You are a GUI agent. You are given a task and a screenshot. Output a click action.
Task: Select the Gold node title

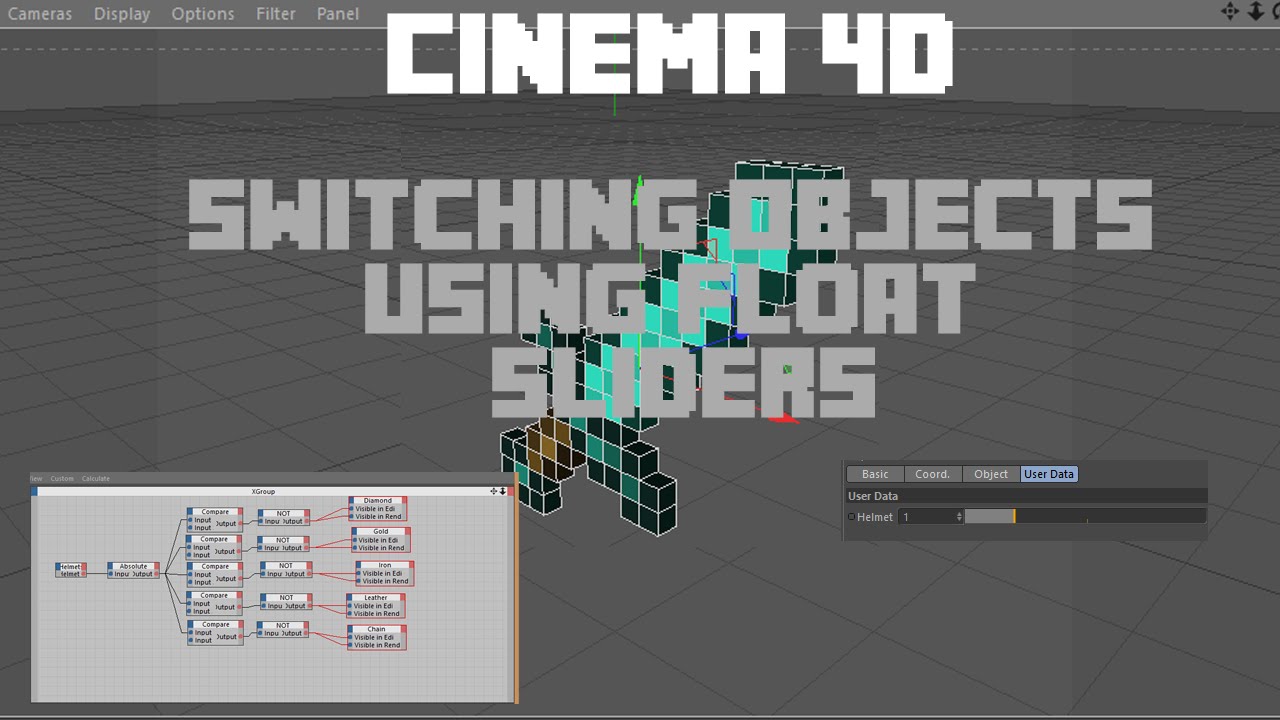point(381,531)
